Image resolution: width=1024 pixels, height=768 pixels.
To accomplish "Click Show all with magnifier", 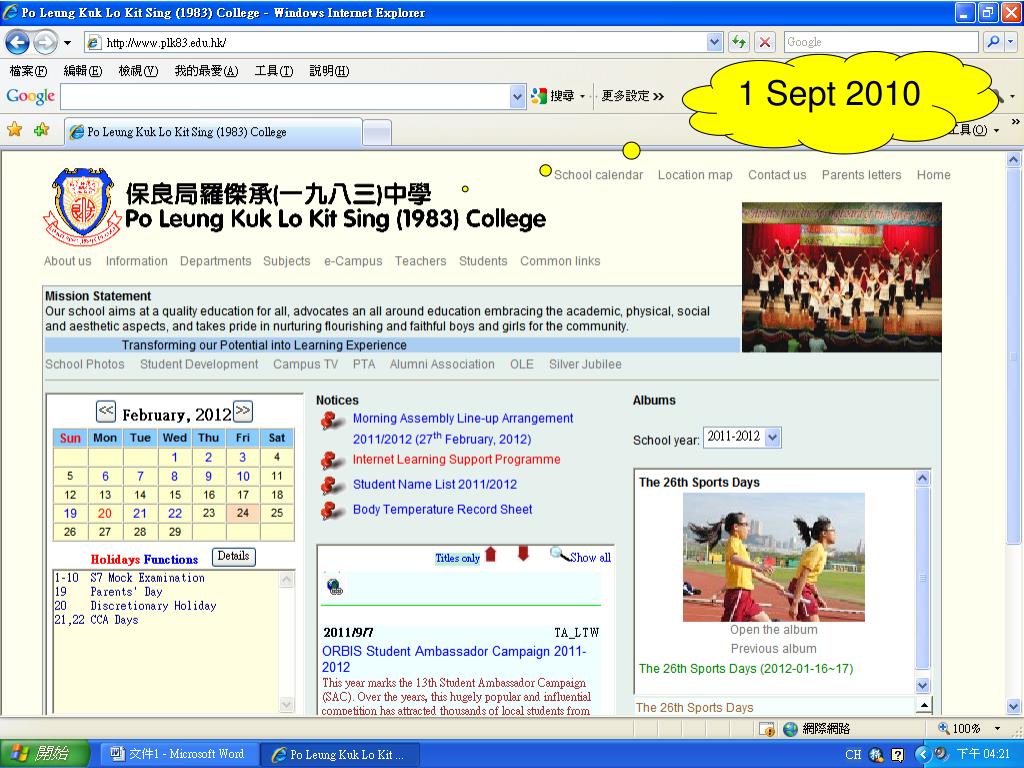I will click(x=581, y=556).
